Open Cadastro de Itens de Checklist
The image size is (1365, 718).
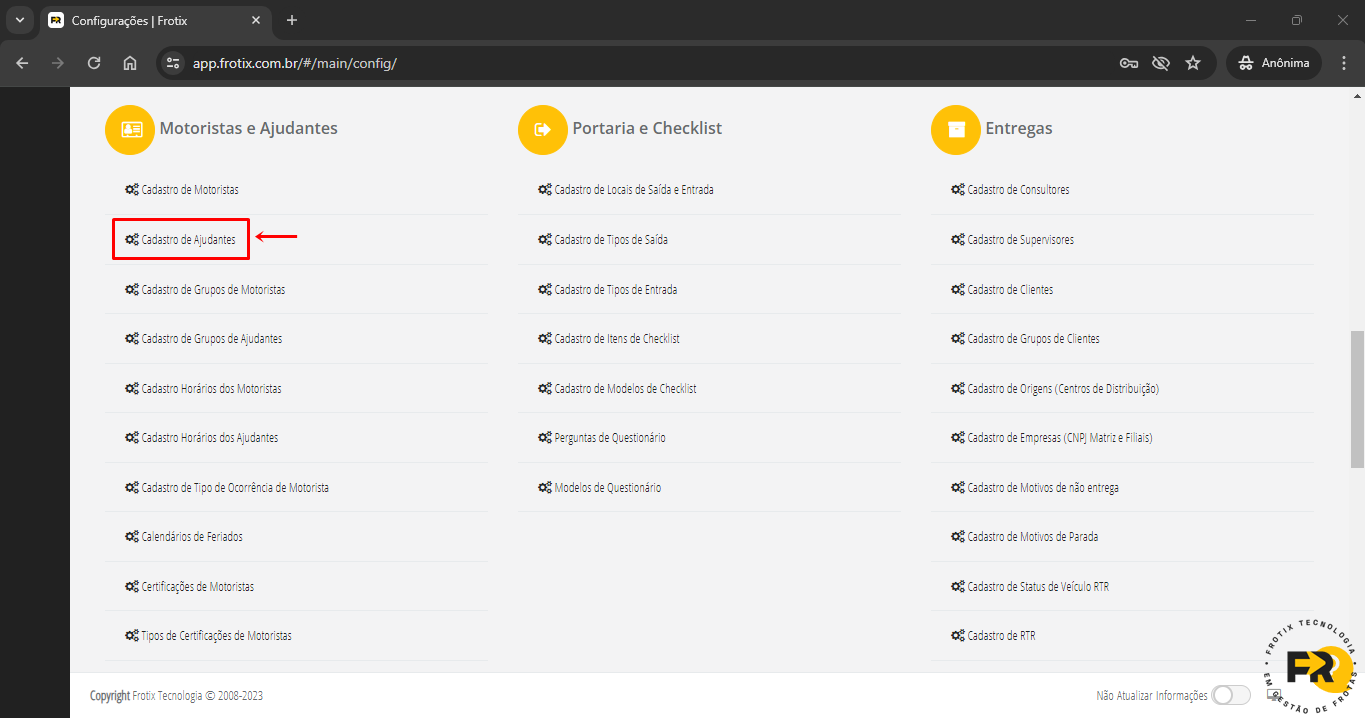point(616,339)
